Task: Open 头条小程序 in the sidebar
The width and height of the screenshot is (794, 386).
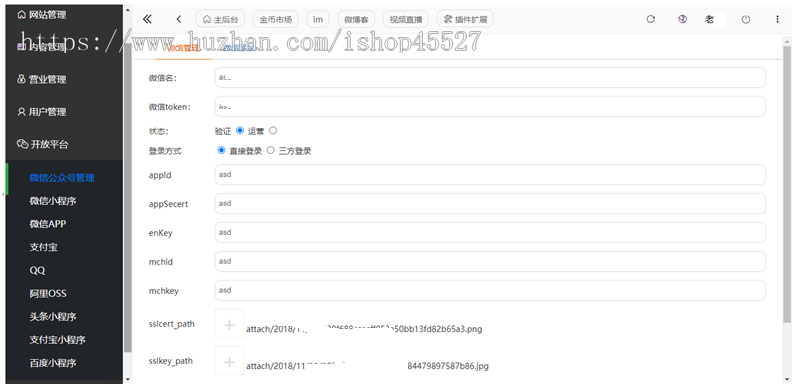Action: (53, 317)
